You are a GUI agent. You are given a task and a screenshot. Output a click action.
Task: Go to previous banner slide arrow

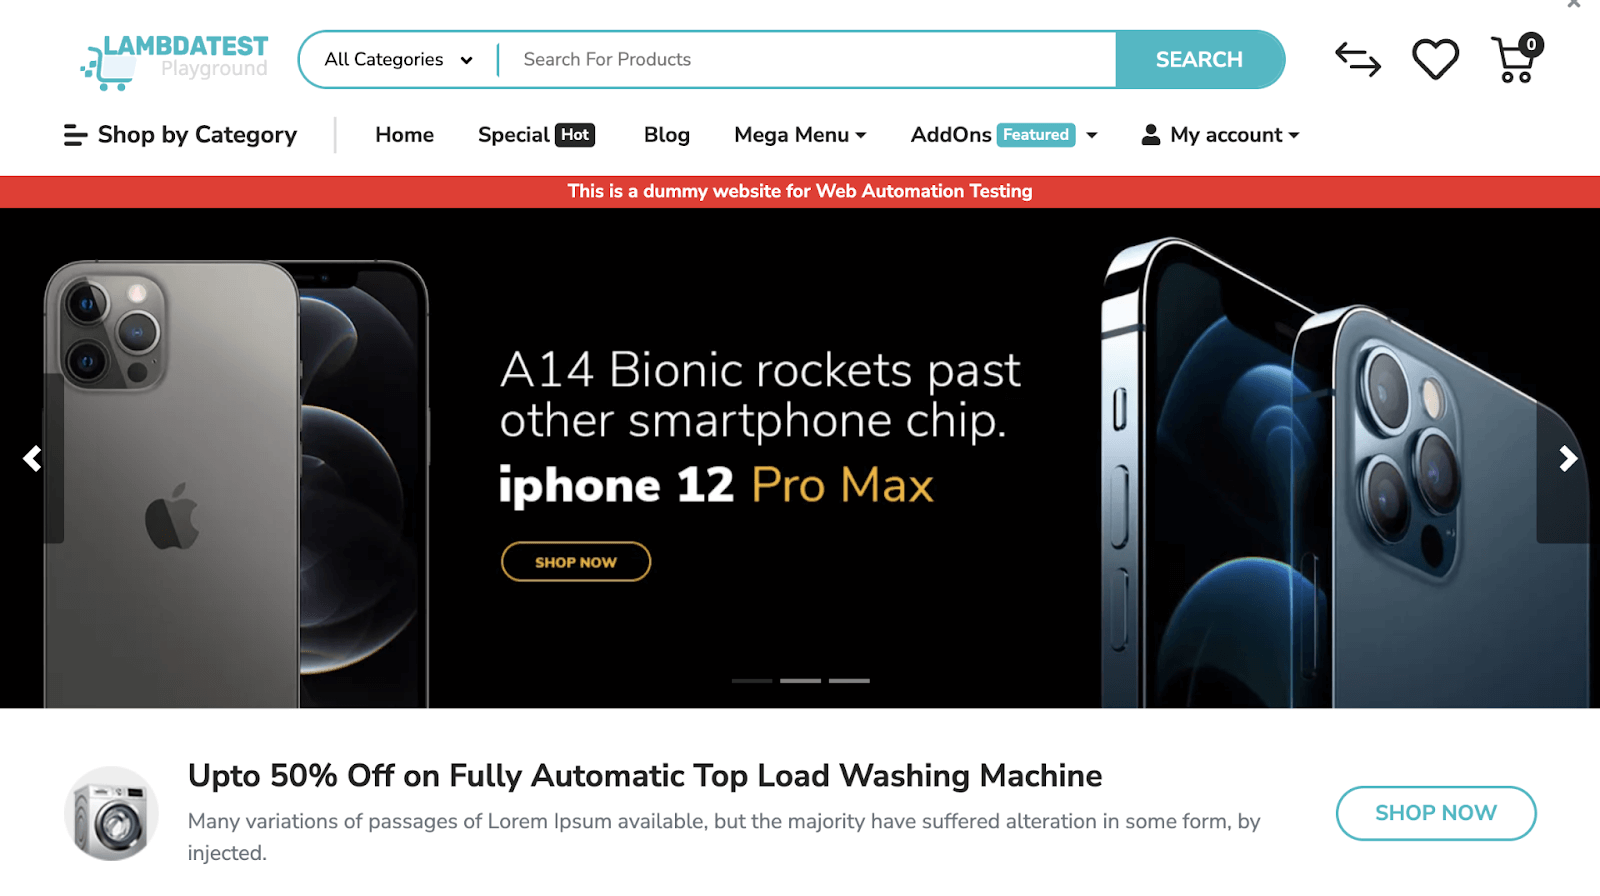(32, 459)
